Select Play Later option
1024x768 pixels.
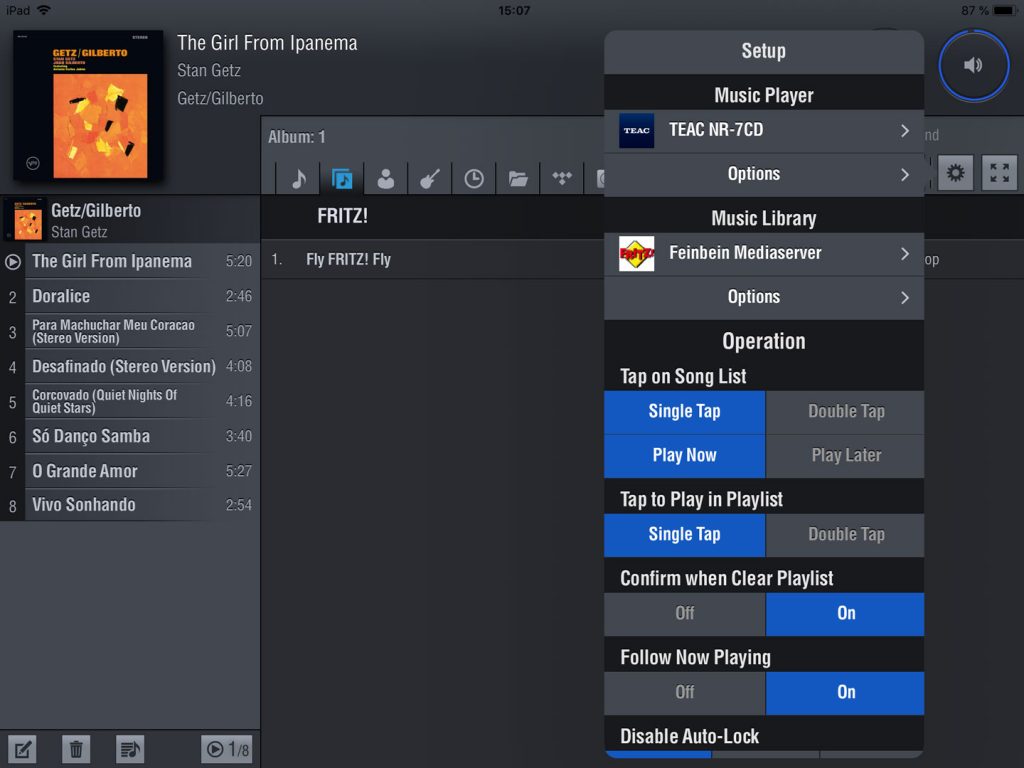pos(846,455)
